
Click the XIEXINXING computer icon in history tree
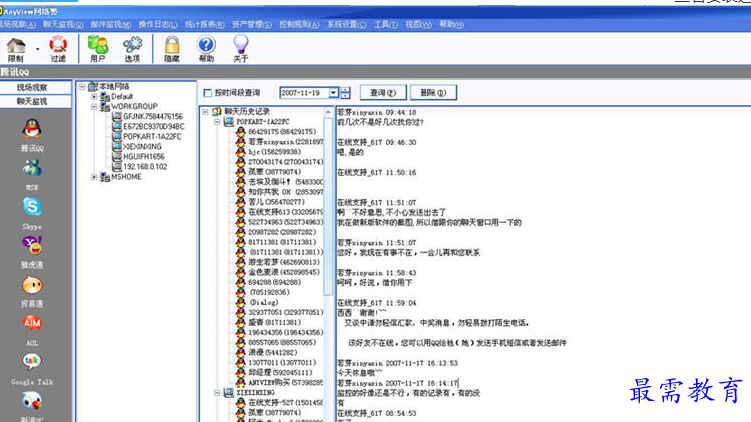point(229,392)
